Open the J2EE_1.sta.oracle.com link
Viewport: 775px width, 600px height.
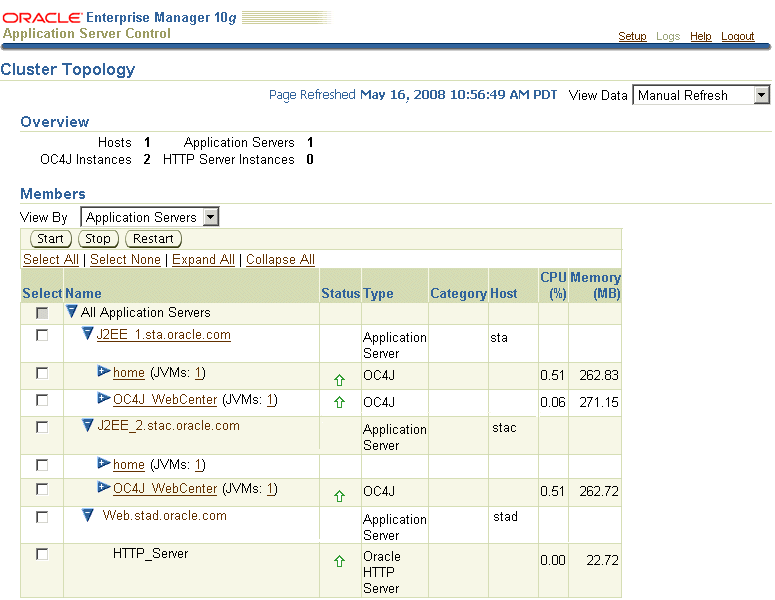(x=164, y=335)
